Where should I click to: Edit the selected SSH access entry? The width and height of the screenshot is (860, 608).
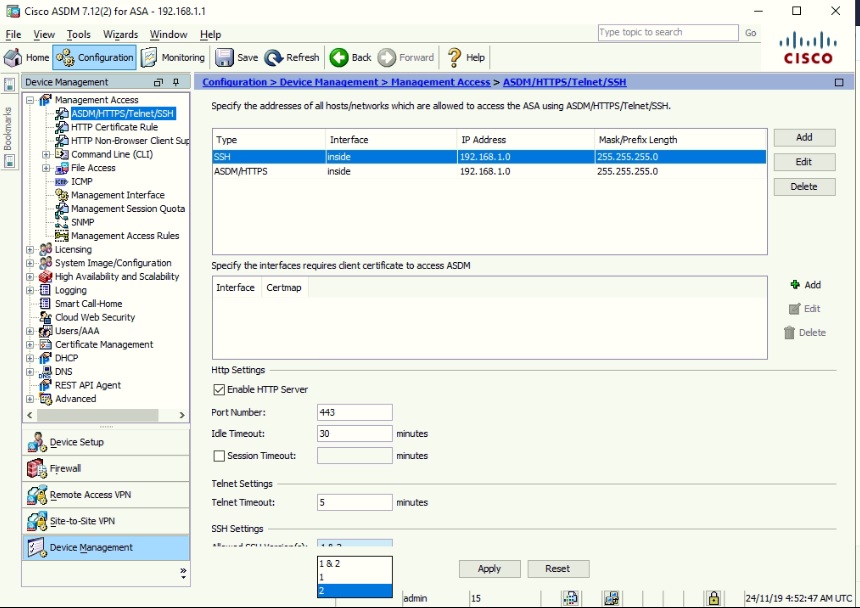point(805,162)
